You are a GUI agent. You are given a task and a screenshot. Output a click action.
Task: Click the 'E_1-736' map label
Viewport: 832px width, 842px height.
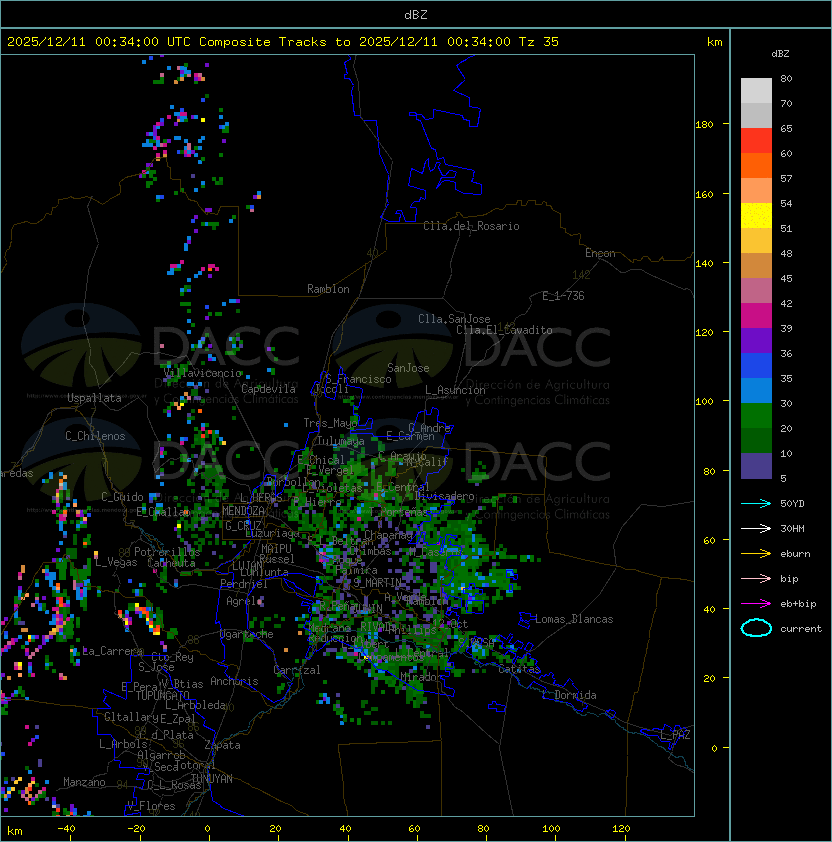563,296
